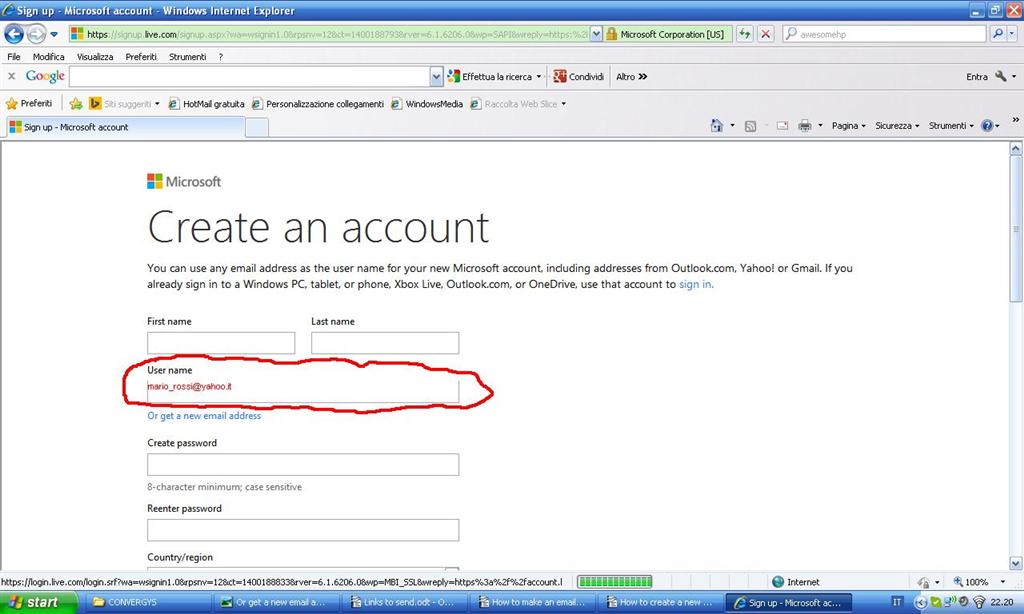
Task: Click the Condividi share button
Action: (x=579, y=76)
